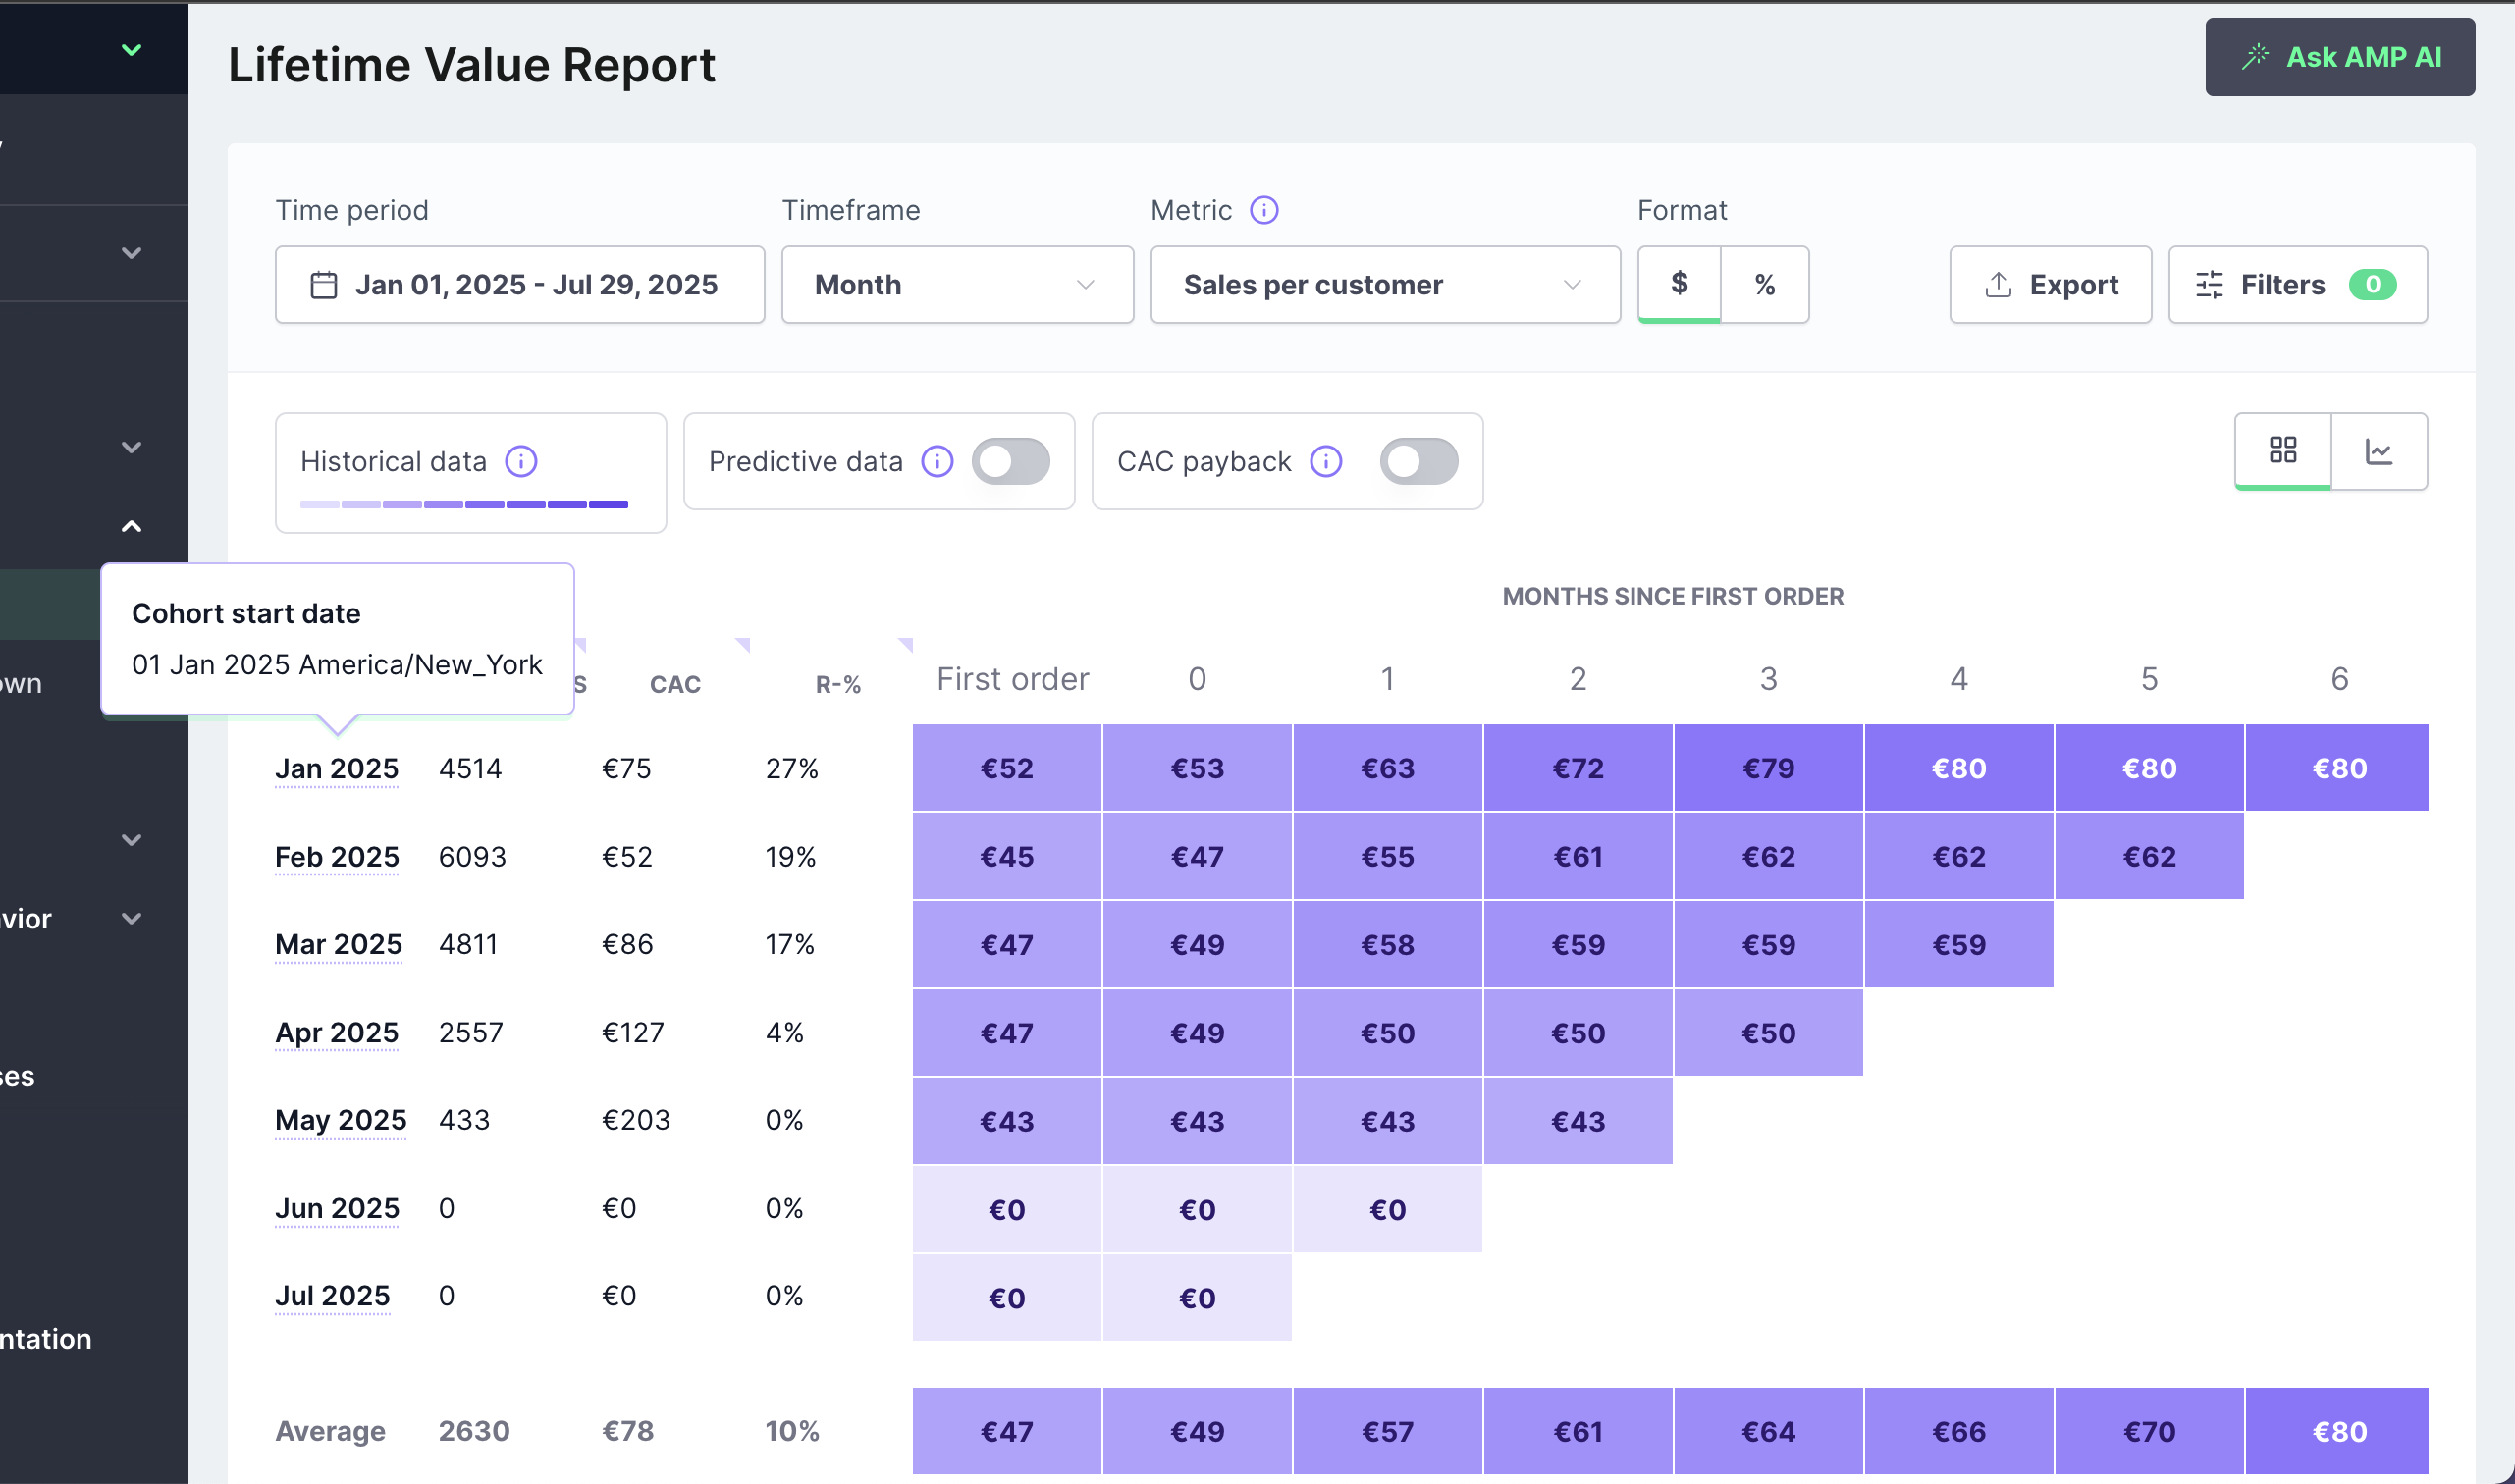Click the Mar 2025 month 4 cell €59
2515x1484 pixels.
click(x=1959, y=945)
